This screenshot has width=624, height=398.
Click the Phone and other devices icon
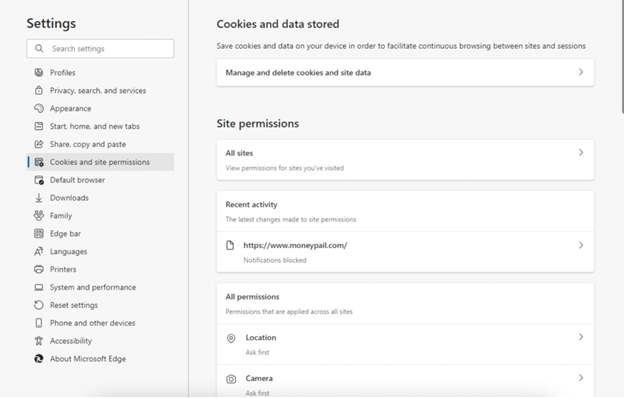pos(39,323)
